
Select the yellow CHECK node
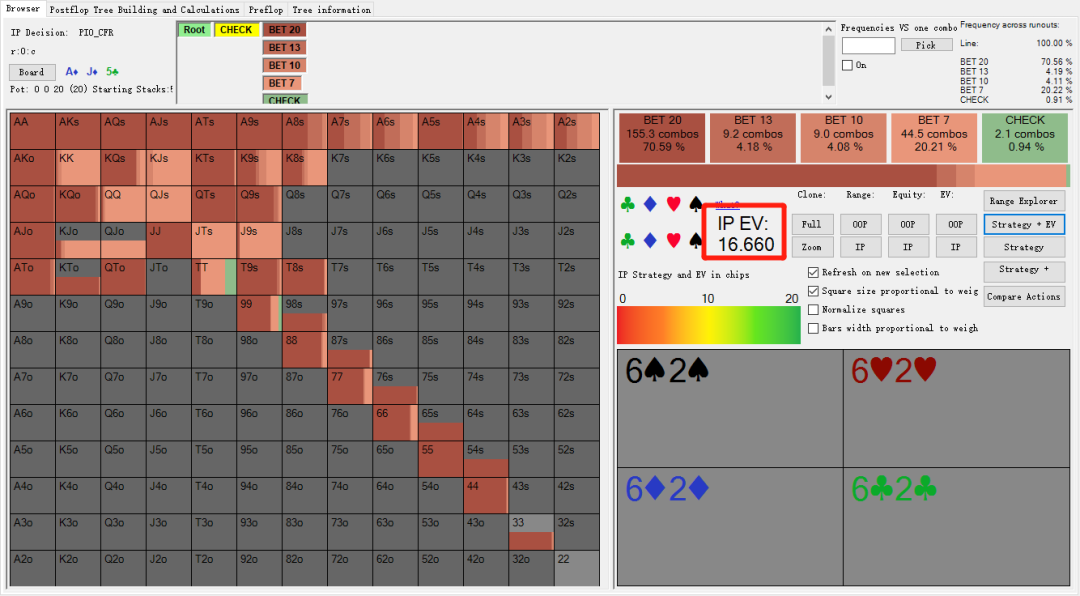click(236, 30)
